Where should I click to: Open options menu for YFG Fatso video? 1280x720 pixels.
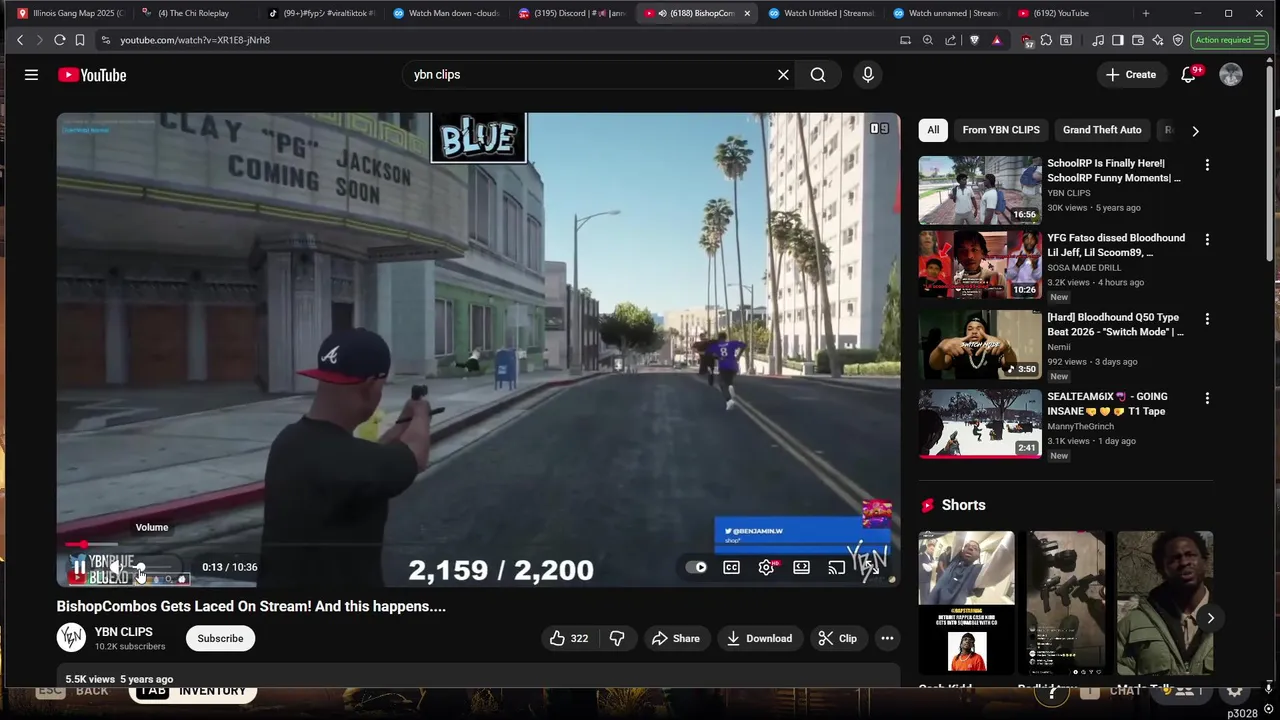click(x=1207, y=240)
